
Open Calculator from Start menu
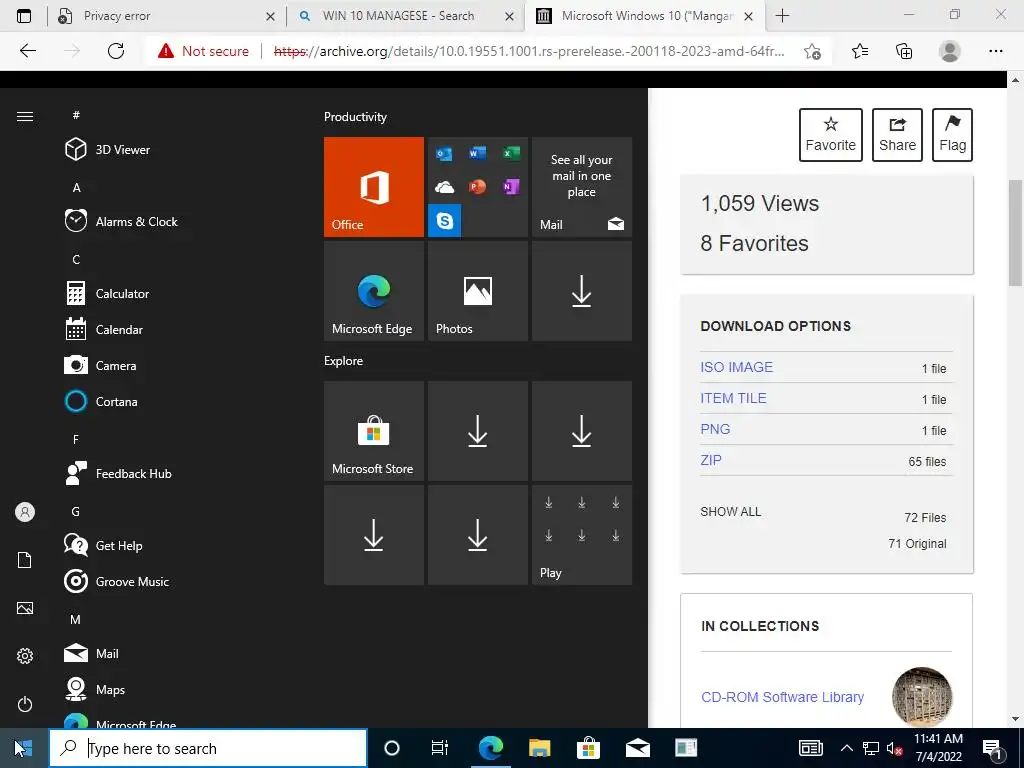tap(107, 294)
